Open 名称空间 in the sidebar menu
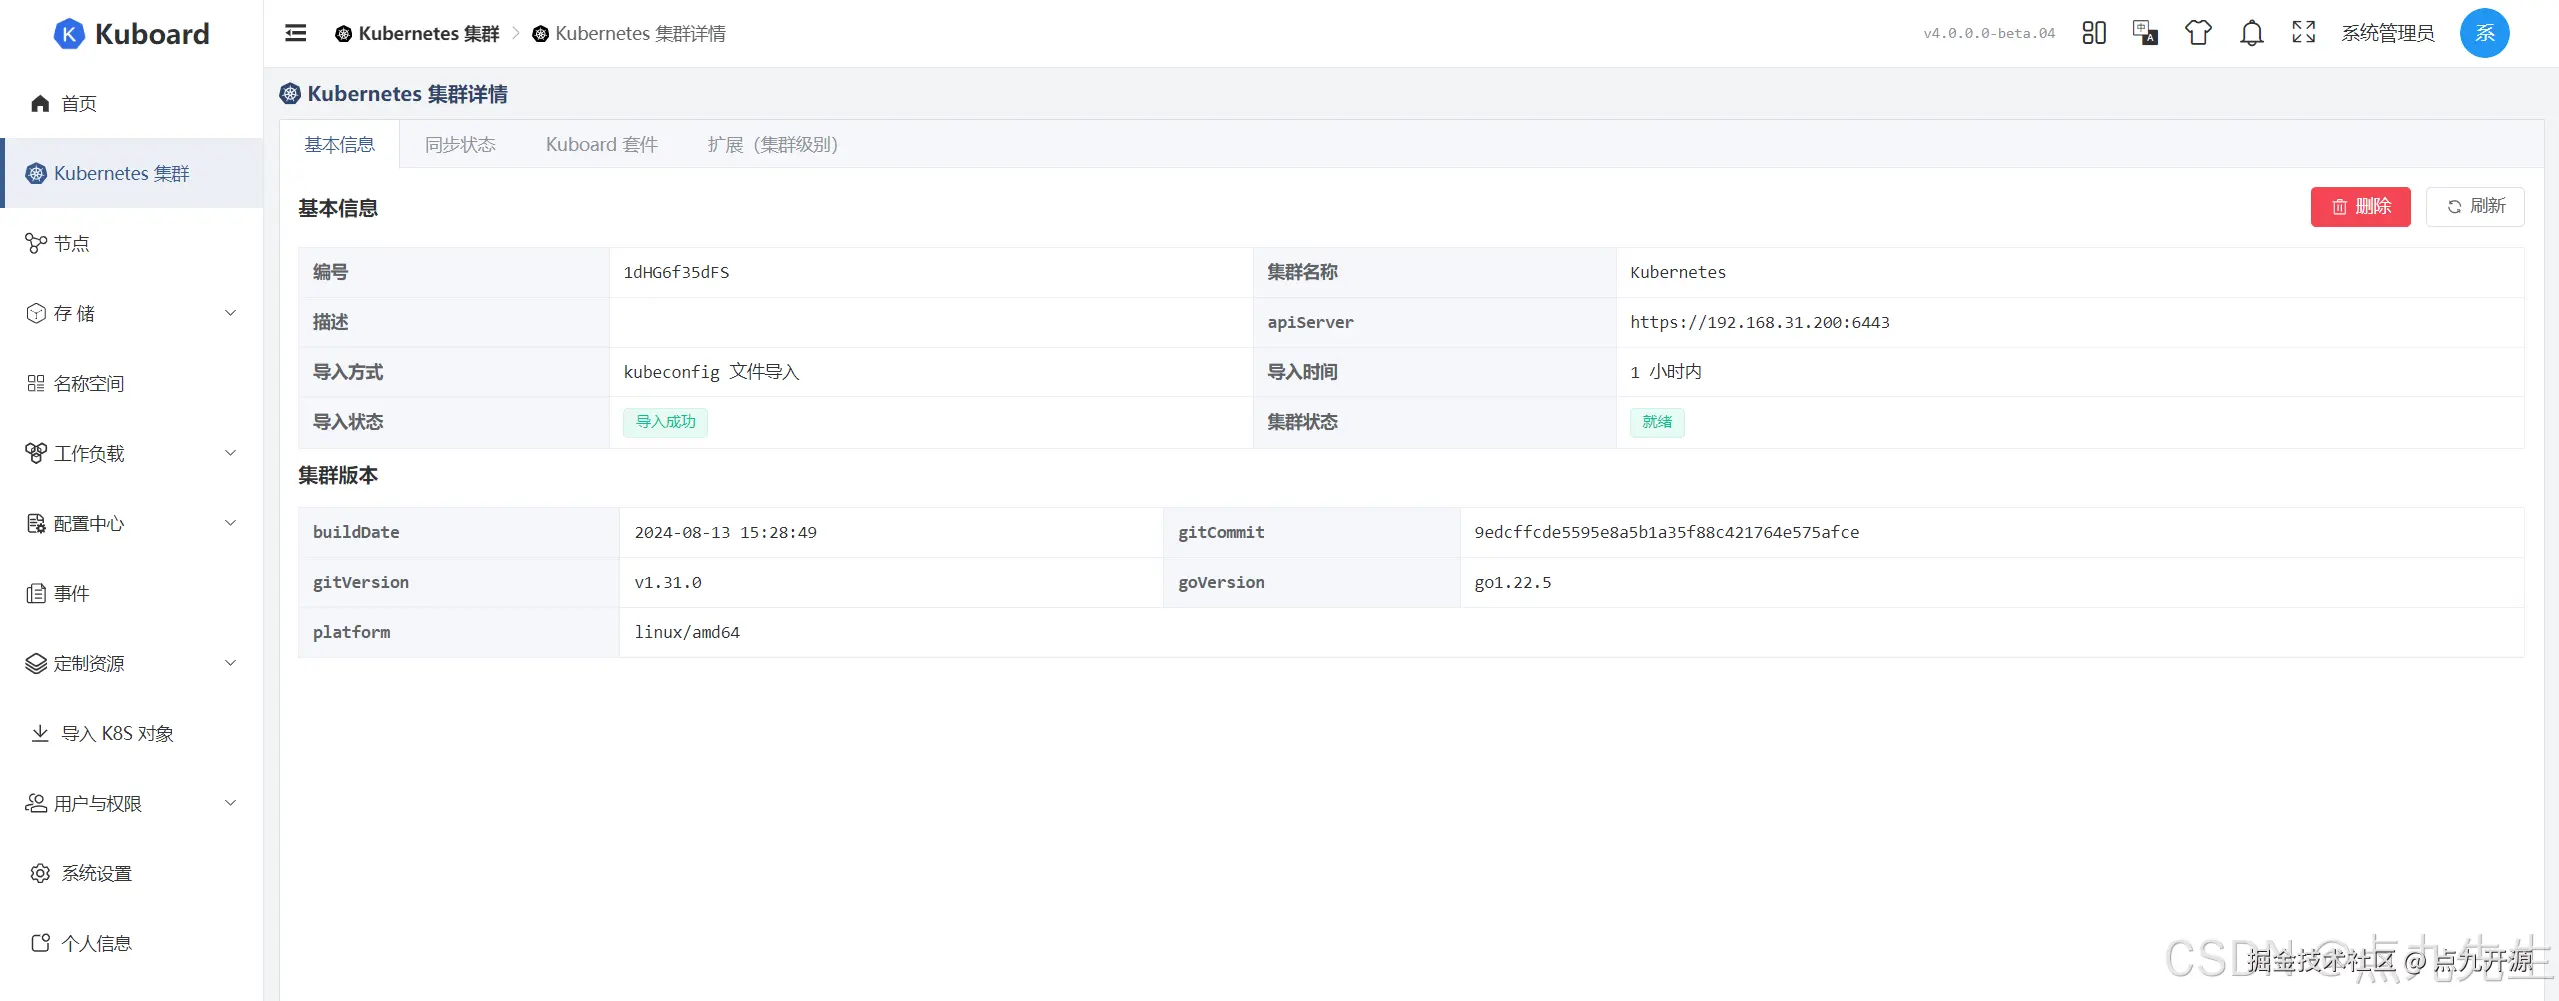2559x1001 pixels. point(132,383)
